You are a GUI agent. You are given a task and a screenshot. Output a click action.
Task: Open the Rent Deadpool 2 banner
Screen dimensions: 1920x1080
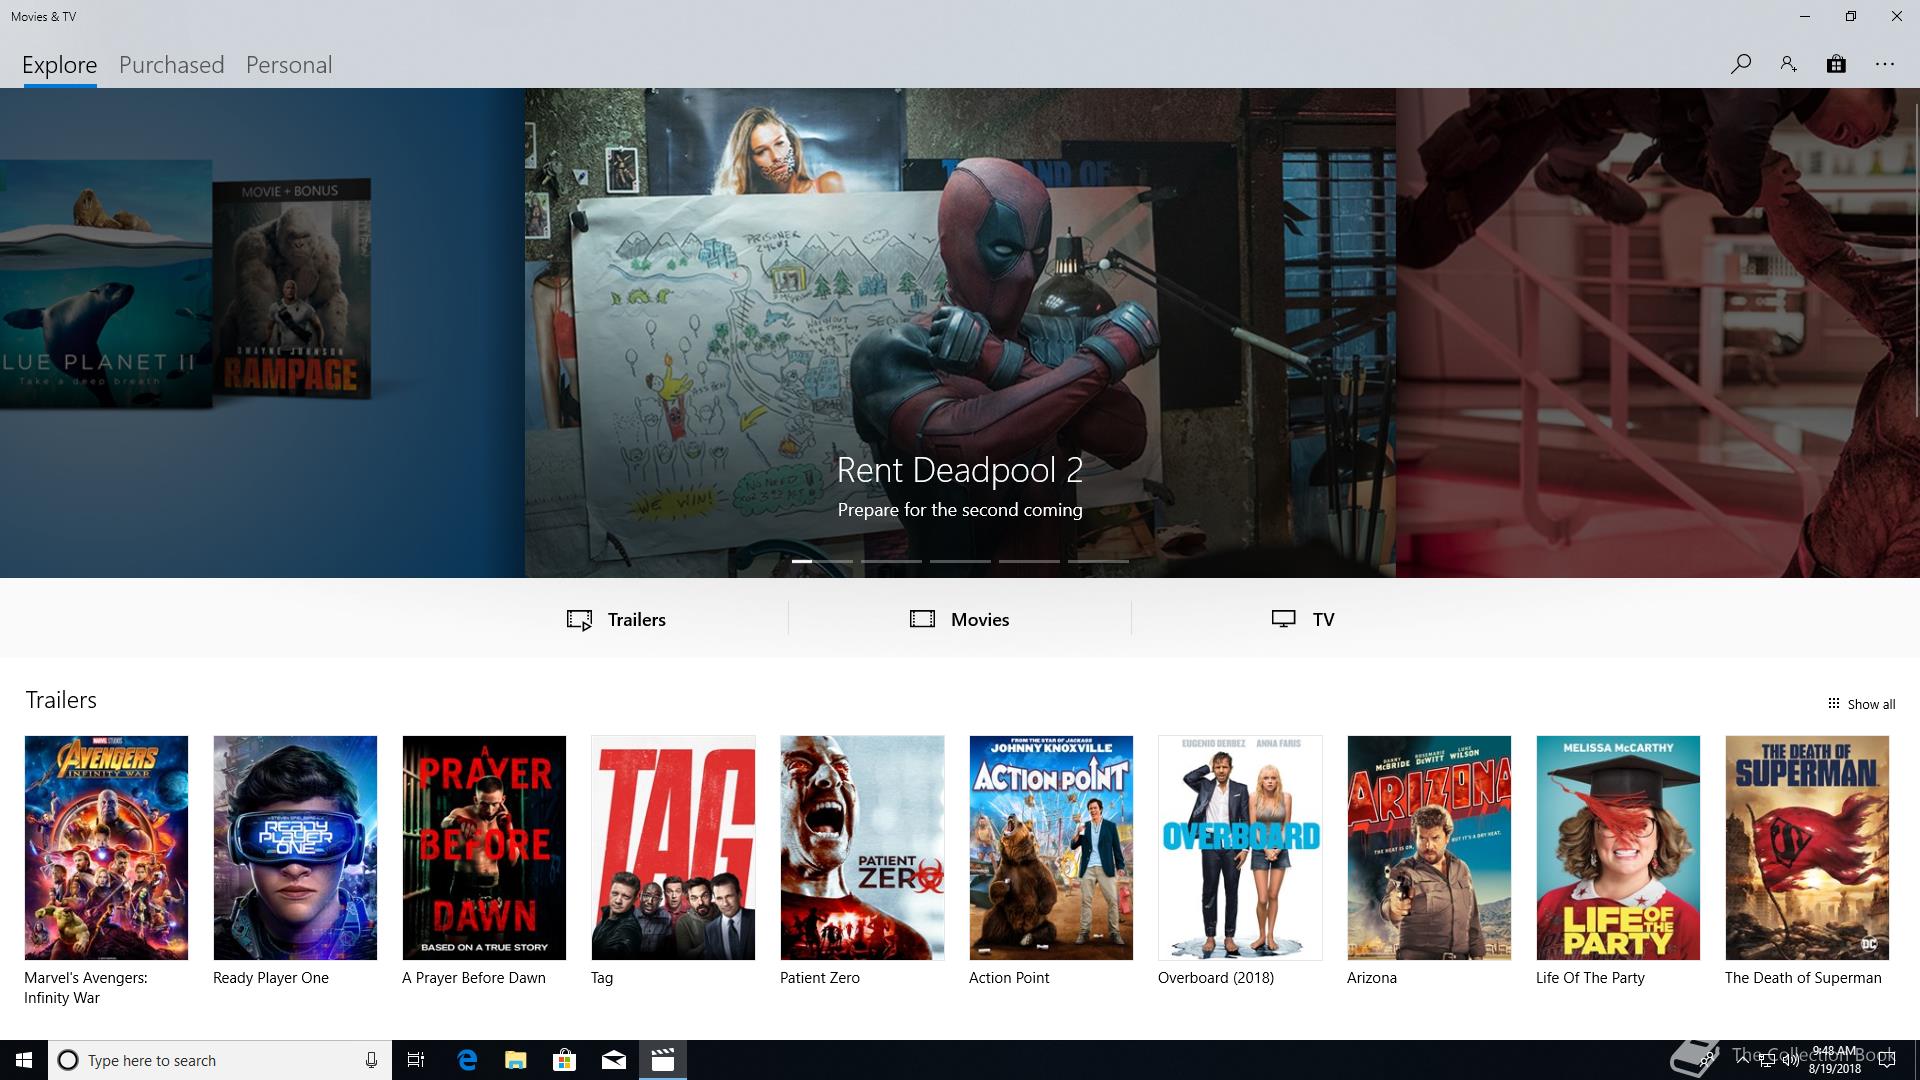click(x=960, y=333)
